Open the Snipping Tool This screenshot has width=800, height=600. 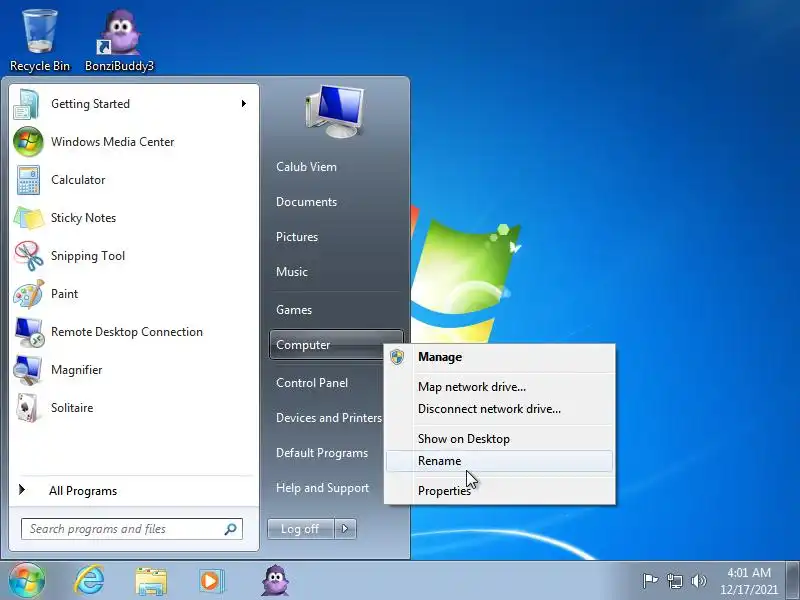click(134, 256)
